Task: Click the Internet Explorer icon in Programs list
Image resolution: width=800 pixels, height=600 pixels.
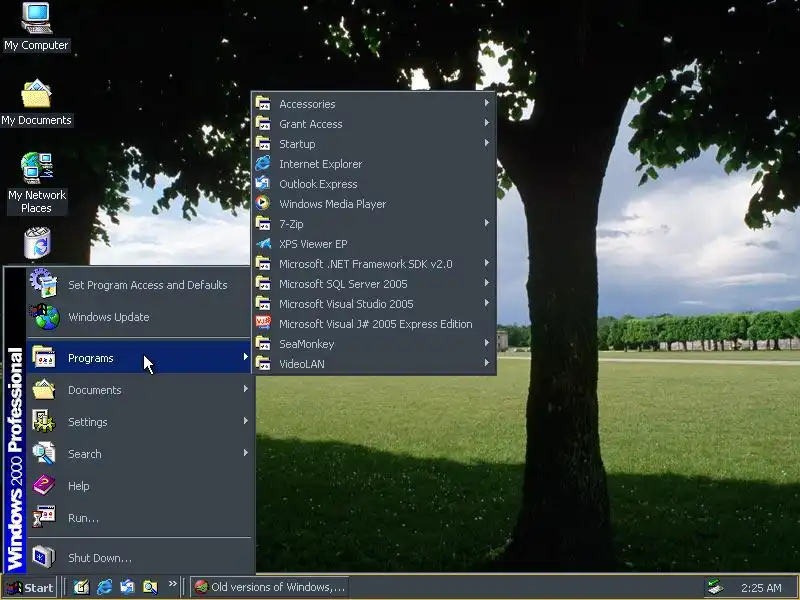Action: [x=263, y=163]
